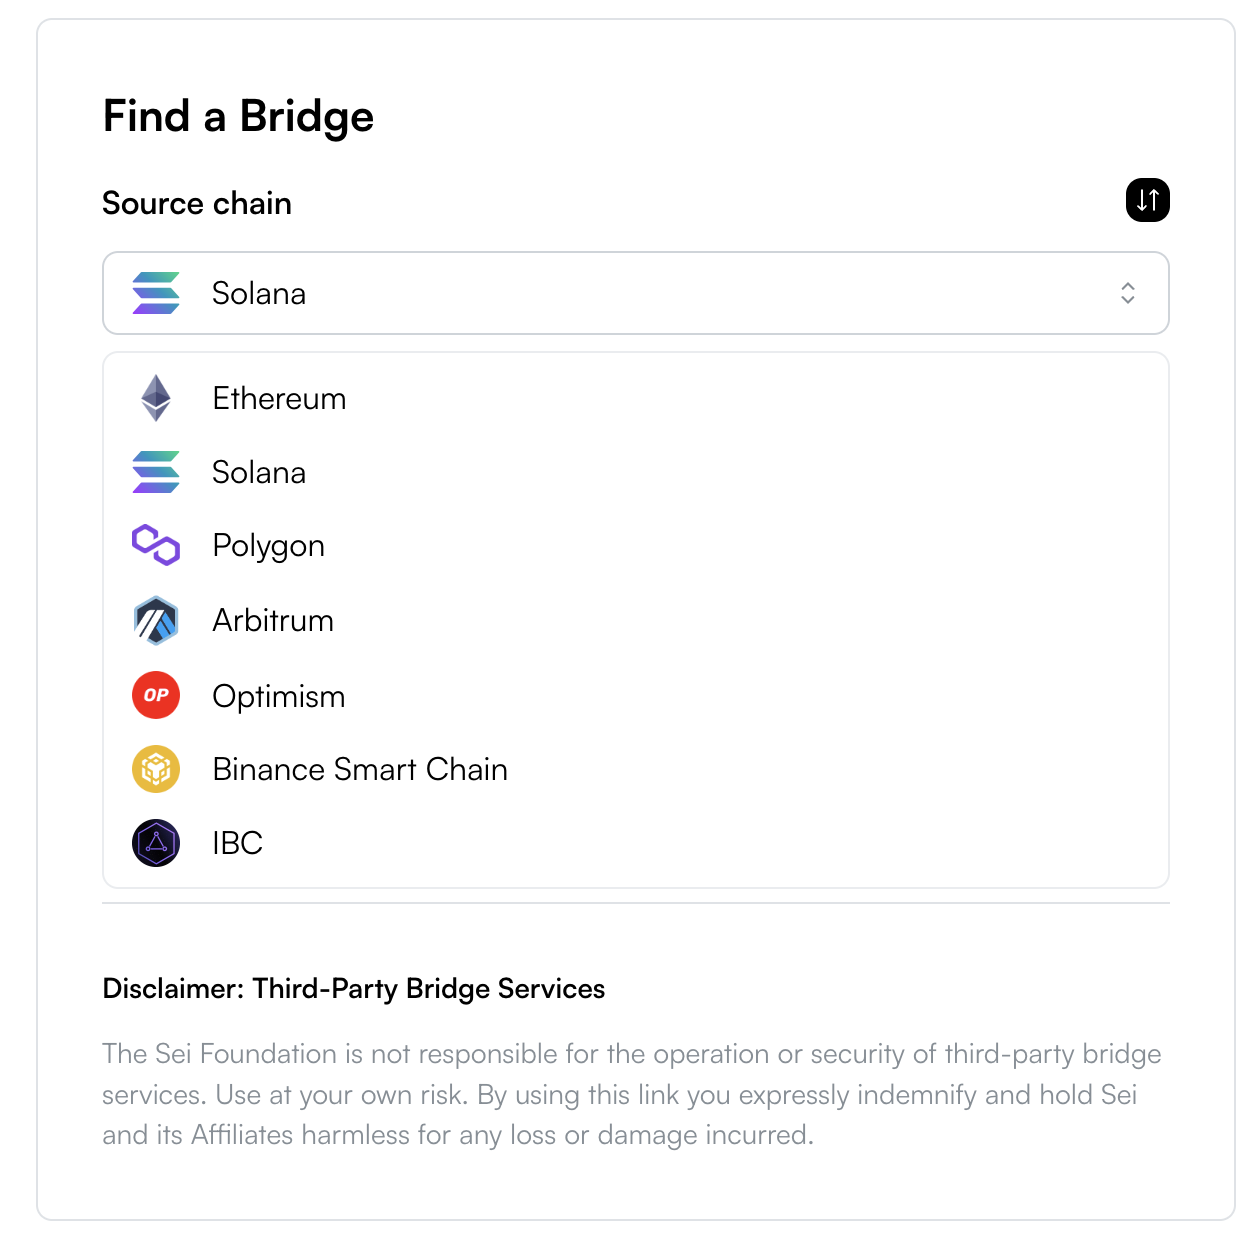
Task: Click the Binance Smart Chain gold icon
Action: point(156,769)
